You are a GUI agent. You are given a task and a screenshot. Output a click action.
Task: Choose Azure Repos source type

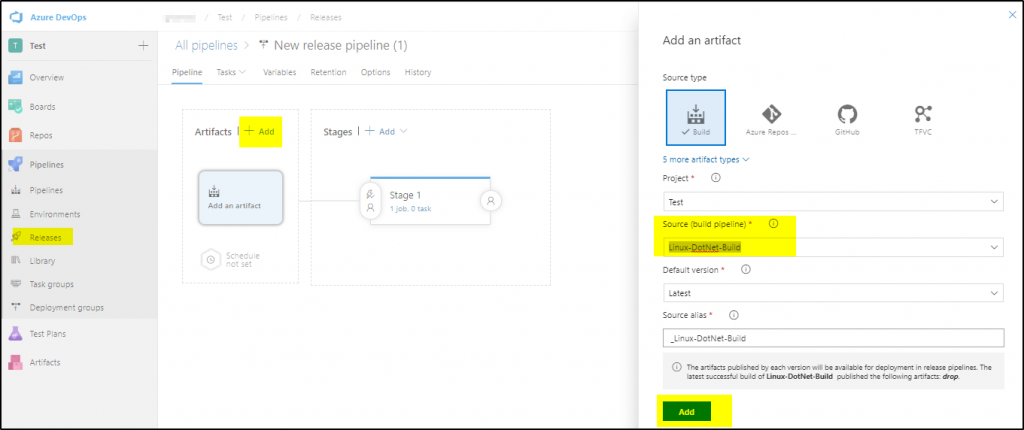point(771,117)
